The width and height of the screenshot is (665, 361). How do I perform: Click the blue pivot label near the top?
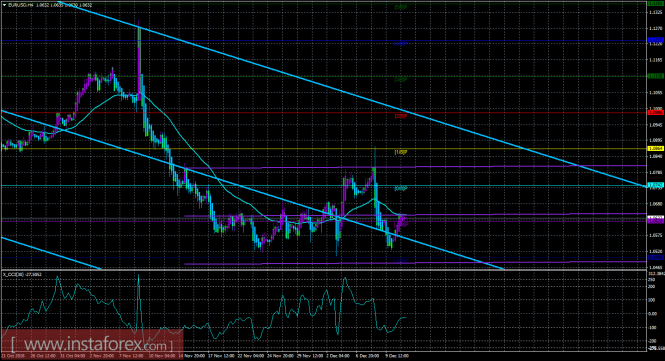(401, 43)
